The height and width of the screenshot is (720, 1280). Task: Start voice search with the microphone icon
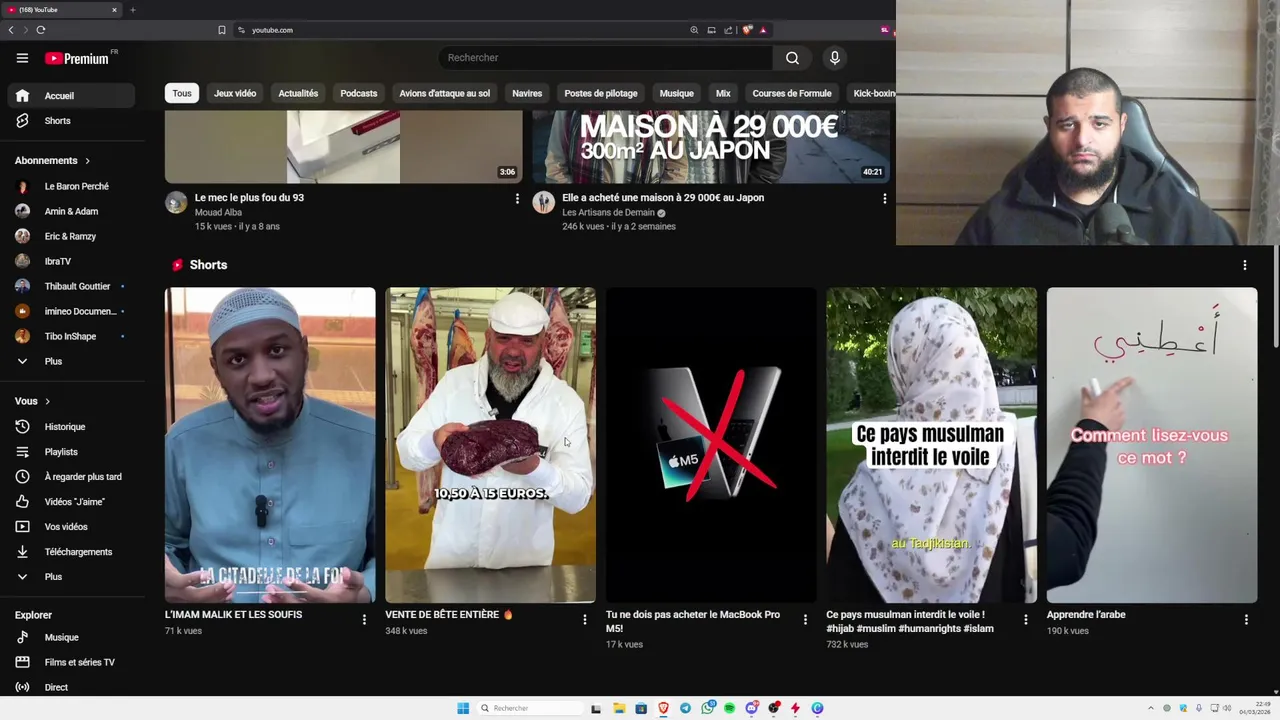834,58
